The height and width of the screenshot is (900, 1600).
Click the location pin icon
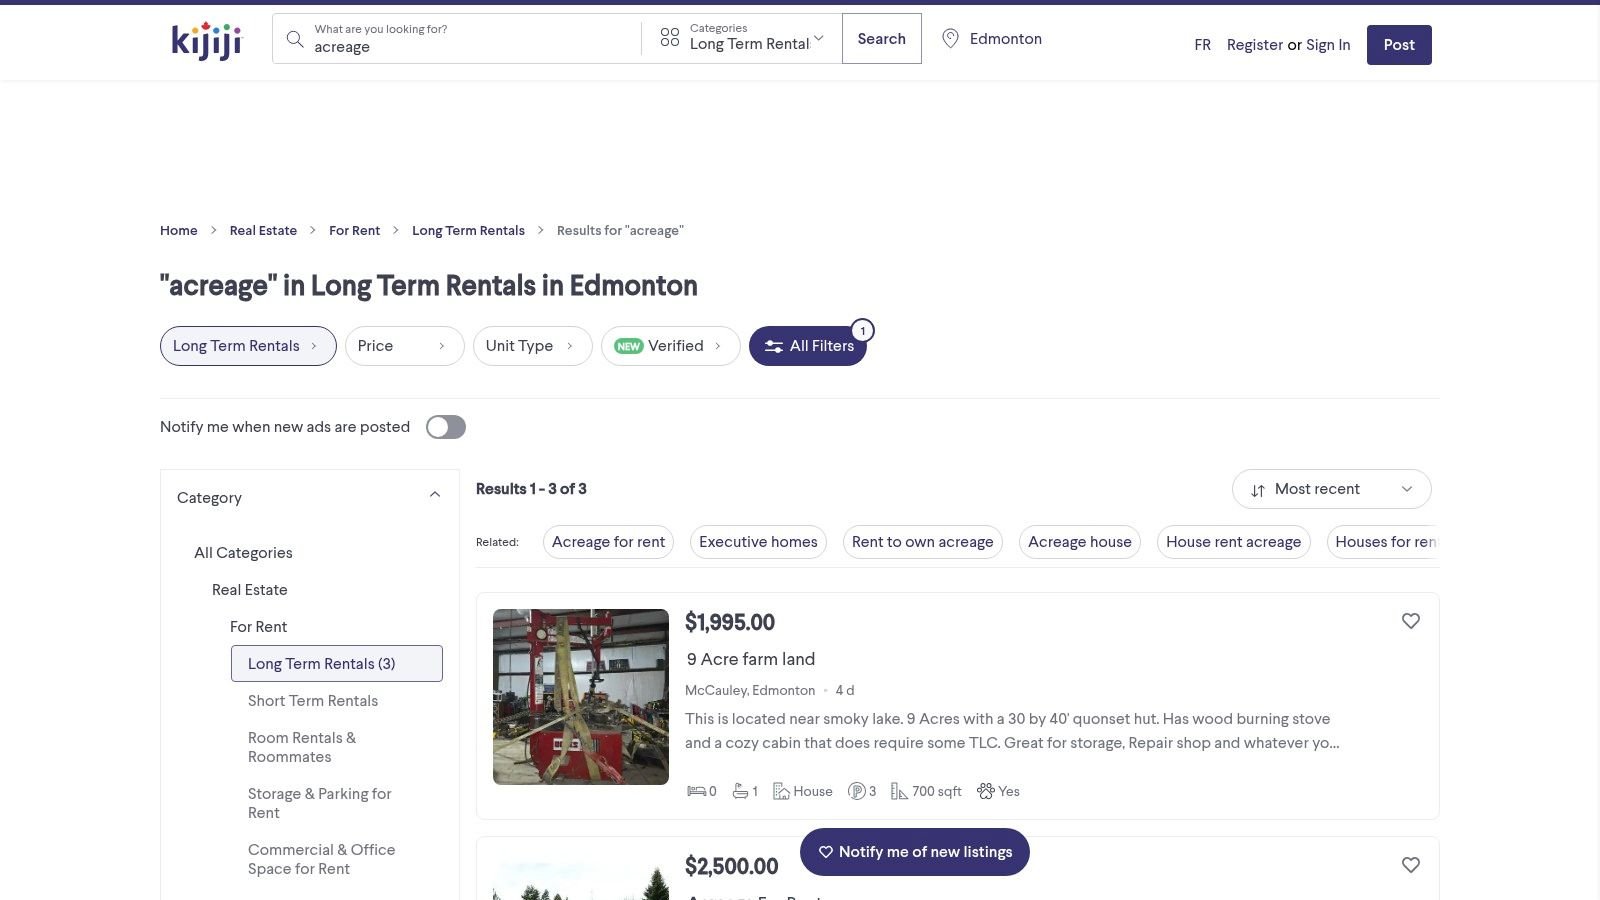point(950,39)
